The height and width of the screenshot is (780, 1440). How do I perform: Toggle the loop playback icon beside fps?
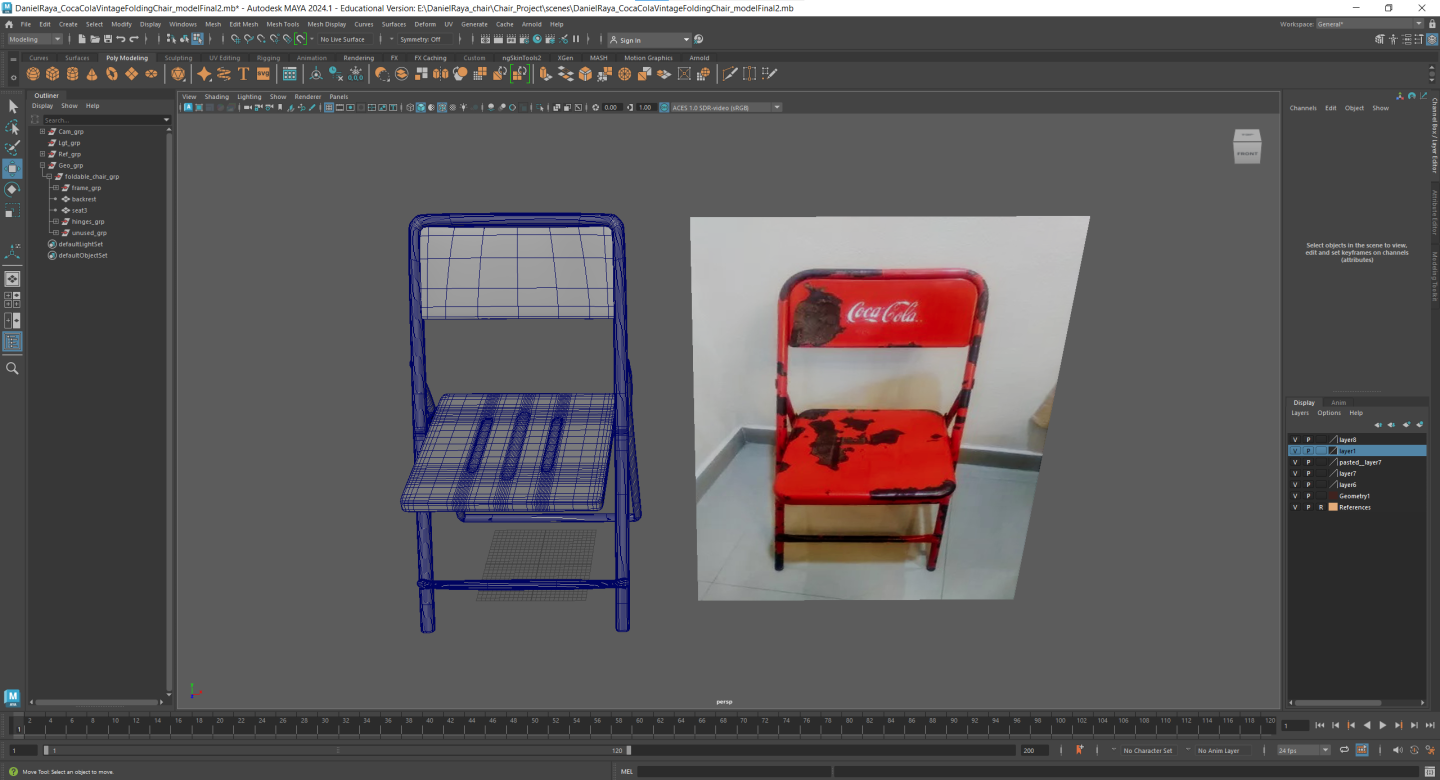1344,750
